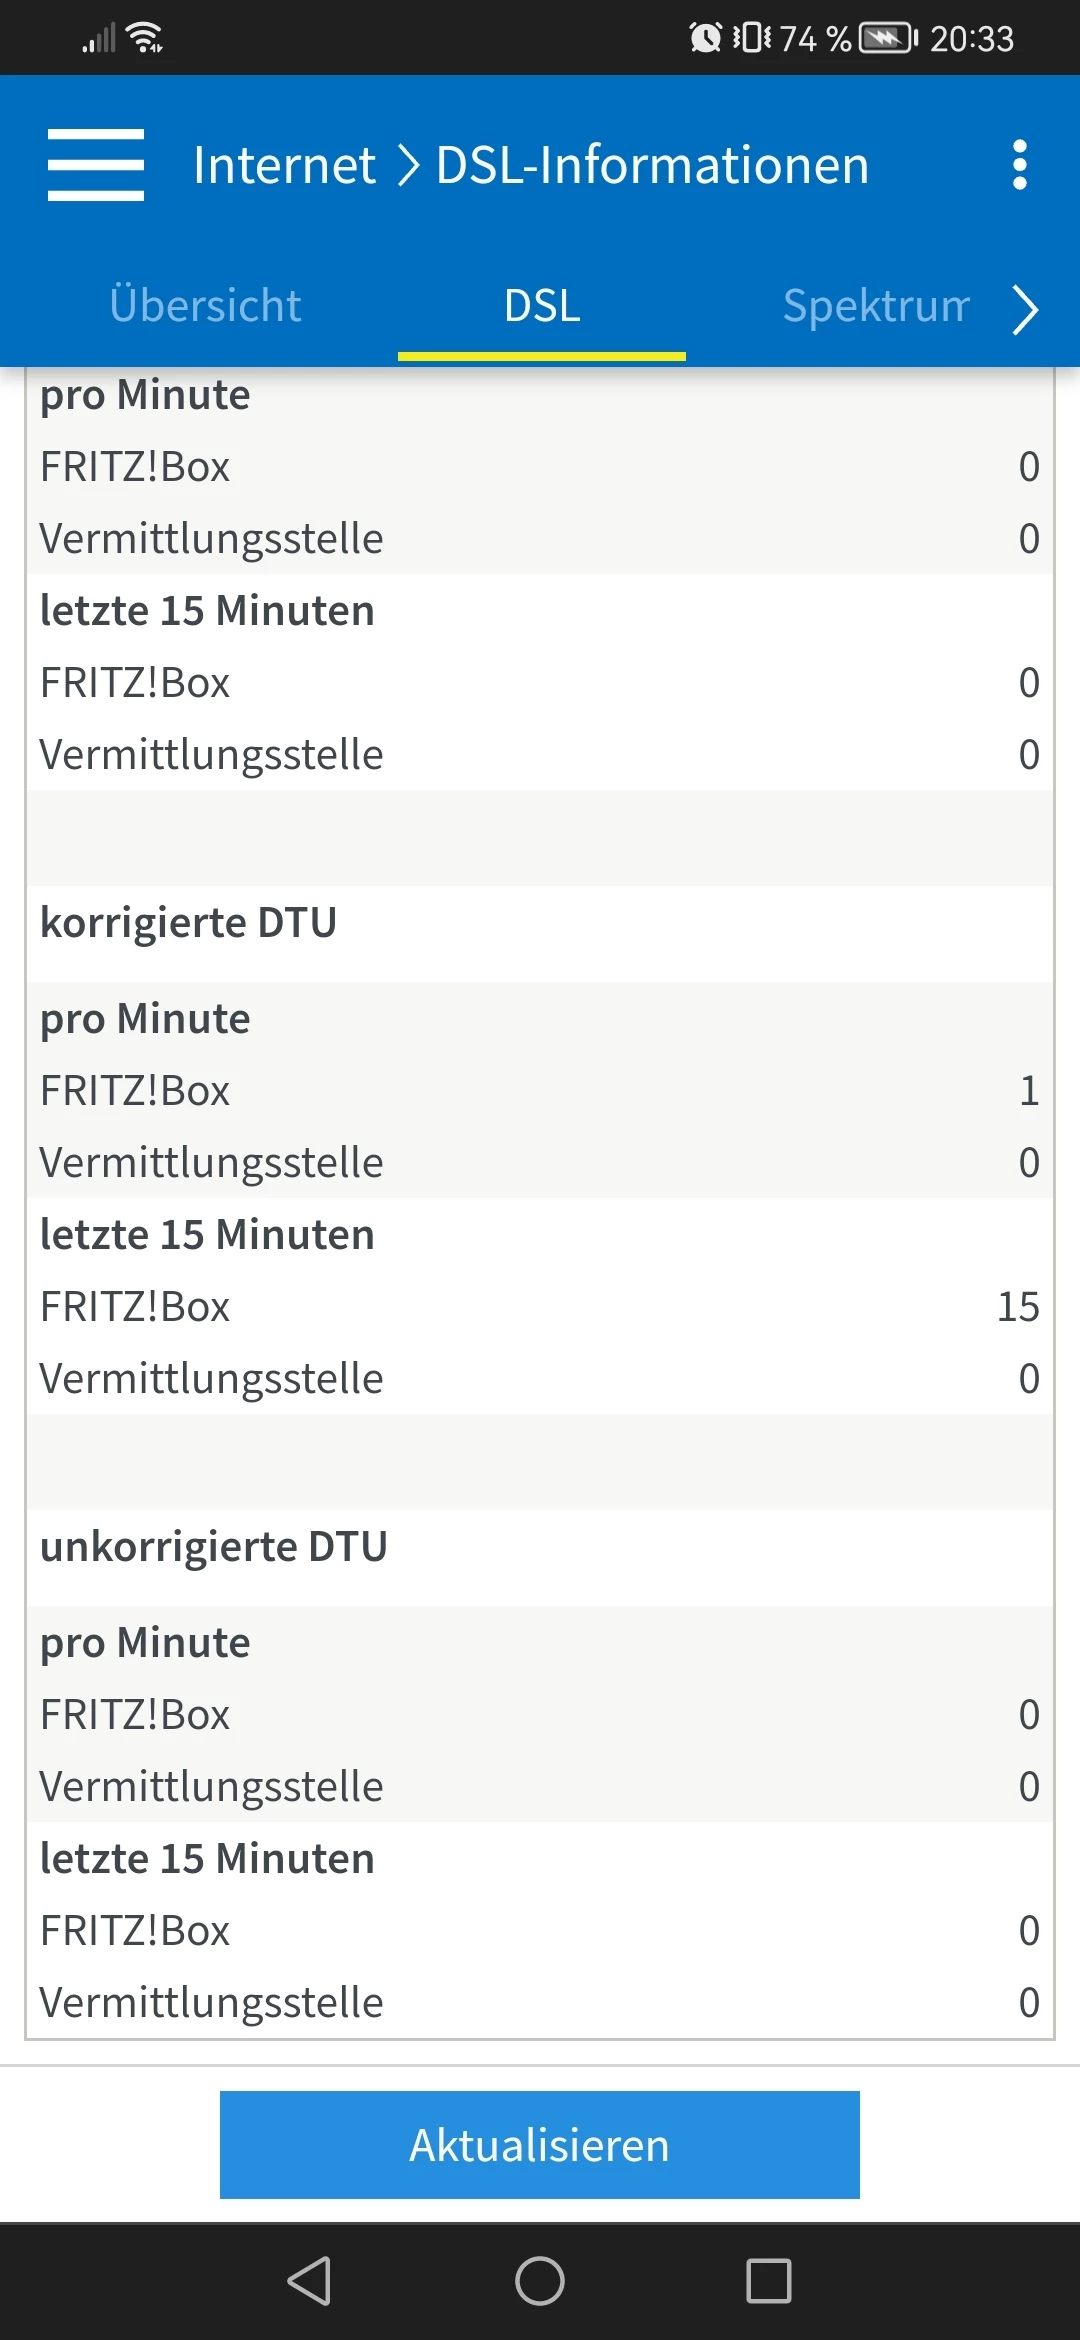This screenshot has height=2340, width=1080.
Task: Click the Internet breadcrumb link
Action: tap(284, 165)
